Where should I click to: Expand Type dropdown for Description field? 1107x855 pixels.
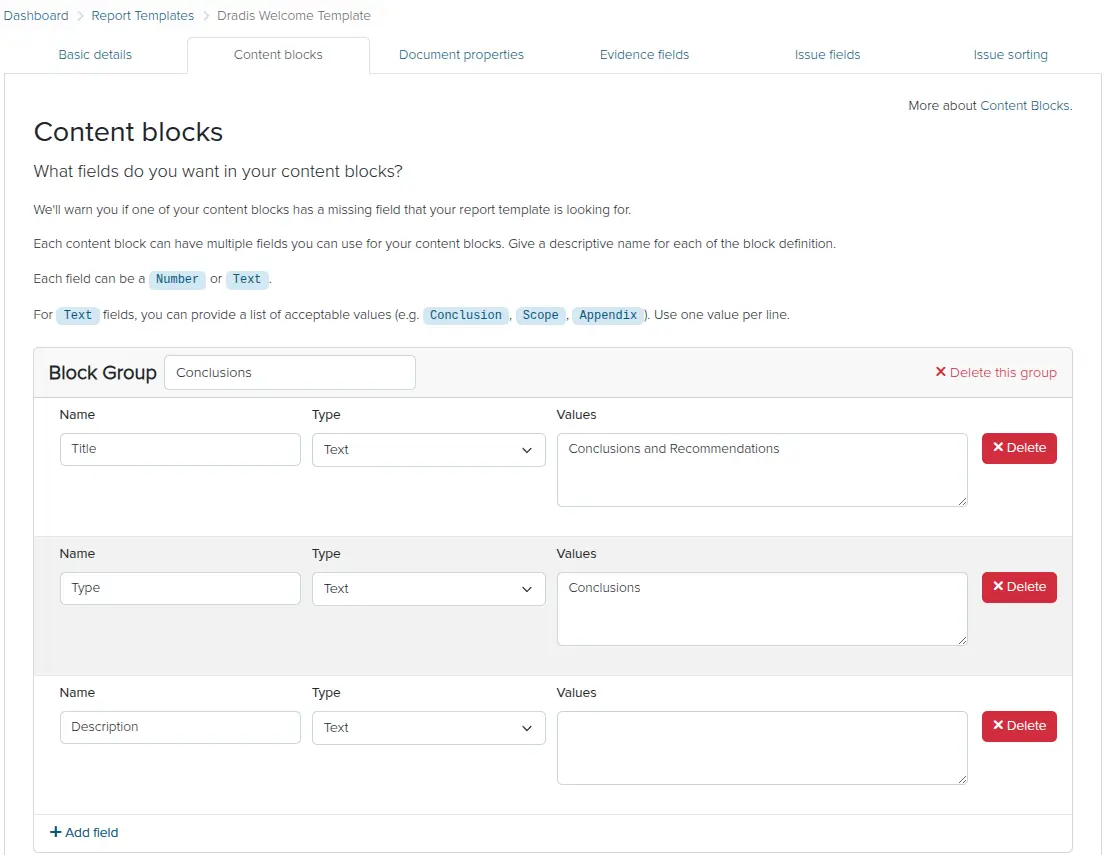point(429,728)
